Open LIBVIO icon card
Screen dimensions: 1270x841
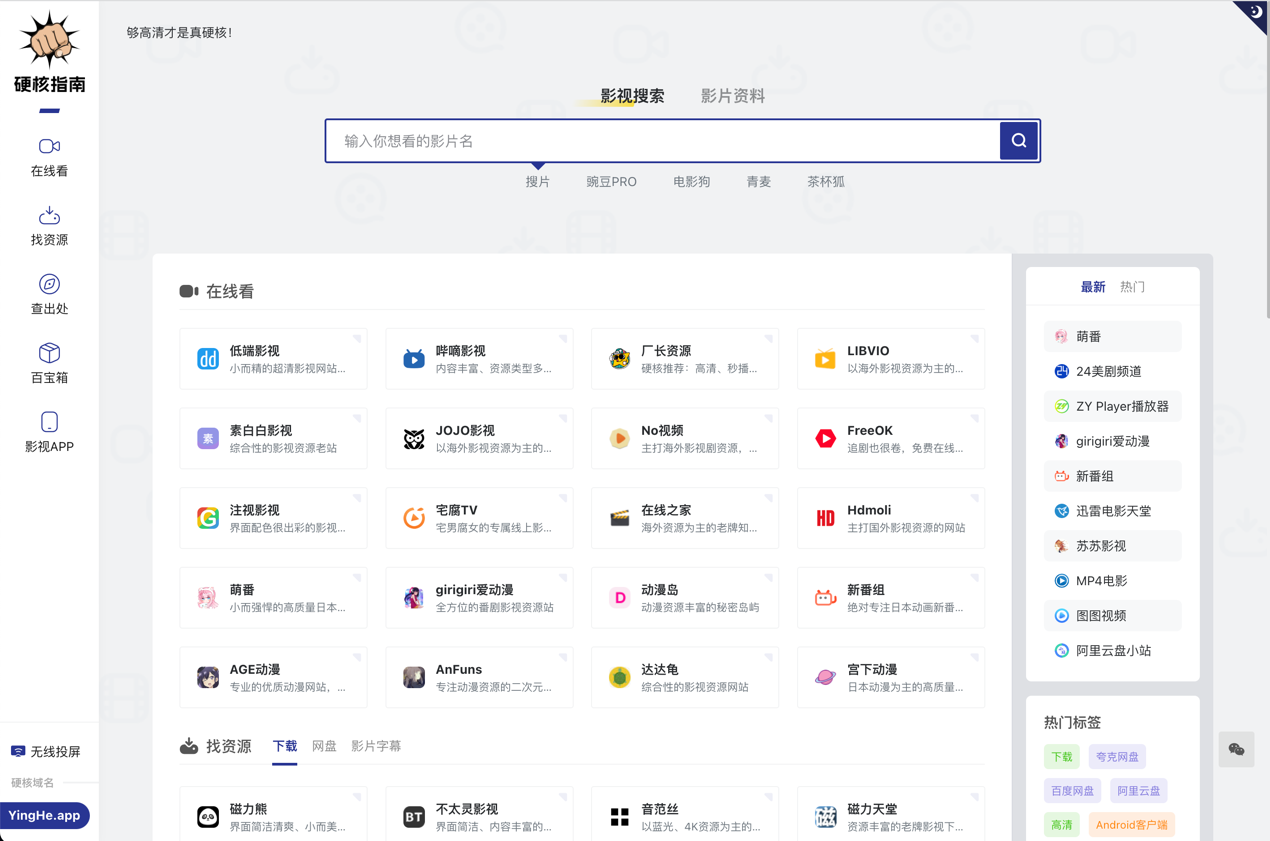891,358
